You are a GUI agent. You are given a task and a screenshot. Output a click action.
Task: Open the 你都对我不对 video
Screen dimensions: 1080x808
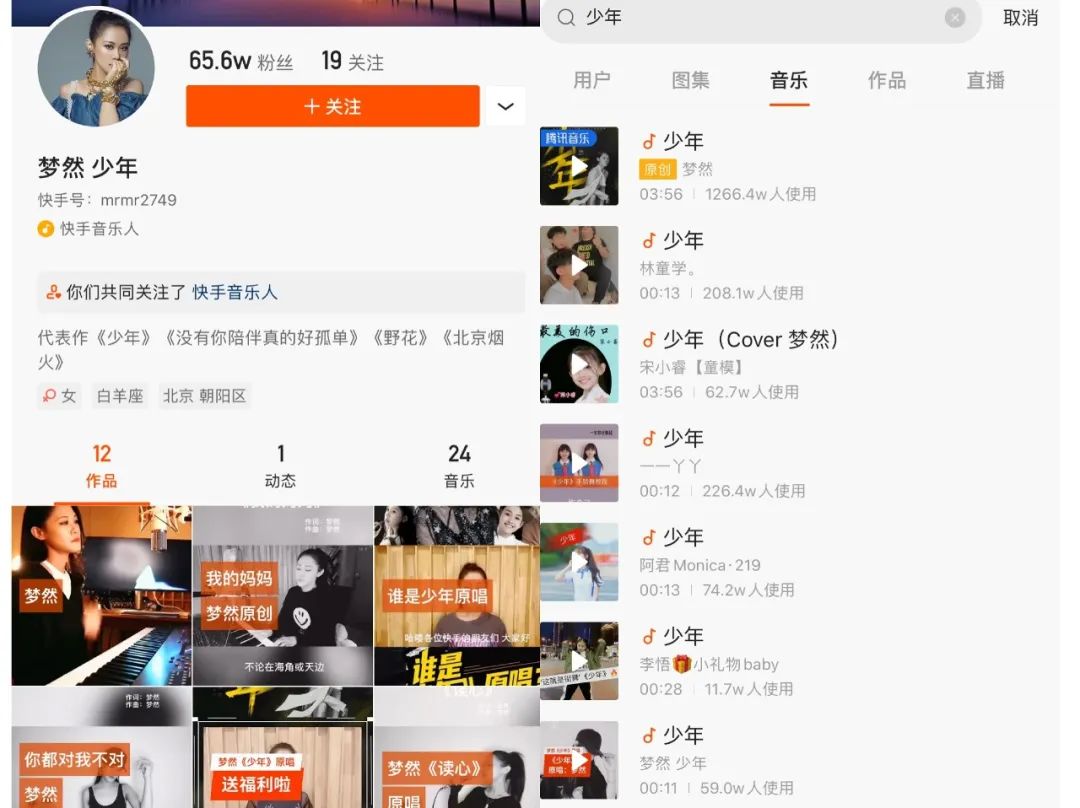point(102,747)
